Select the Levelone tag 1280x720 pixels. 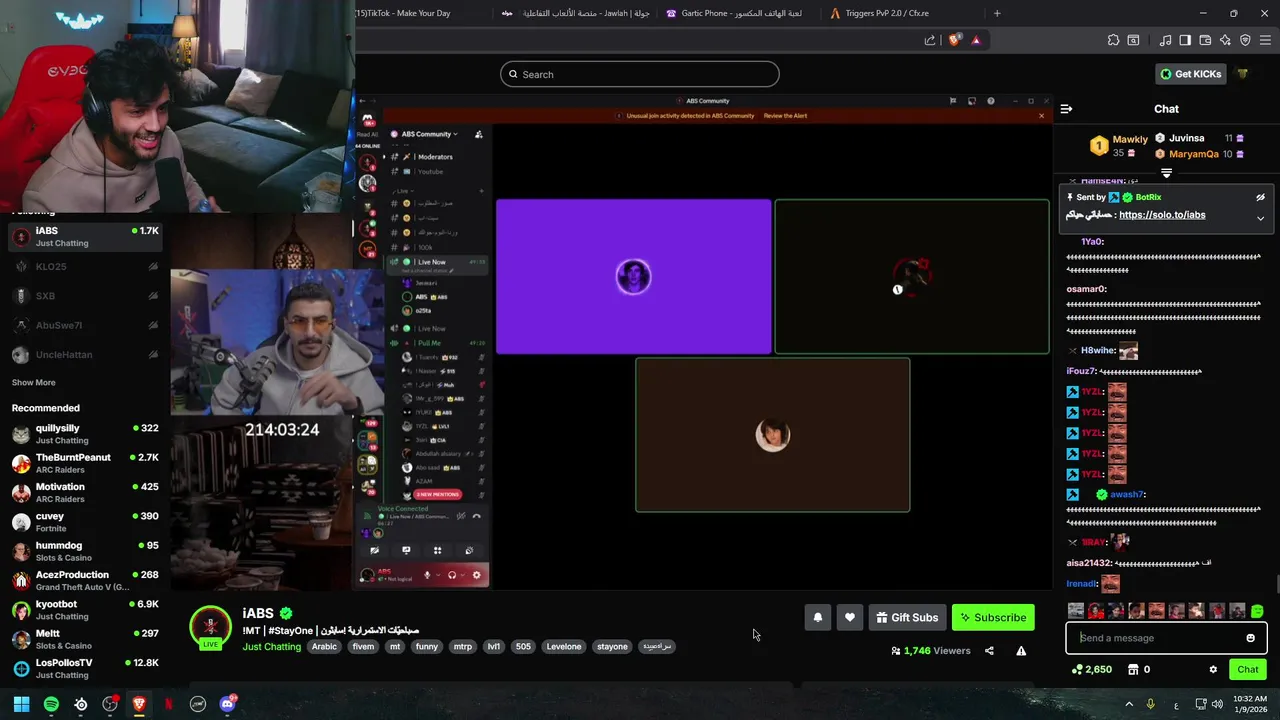(x=563, y=647)
